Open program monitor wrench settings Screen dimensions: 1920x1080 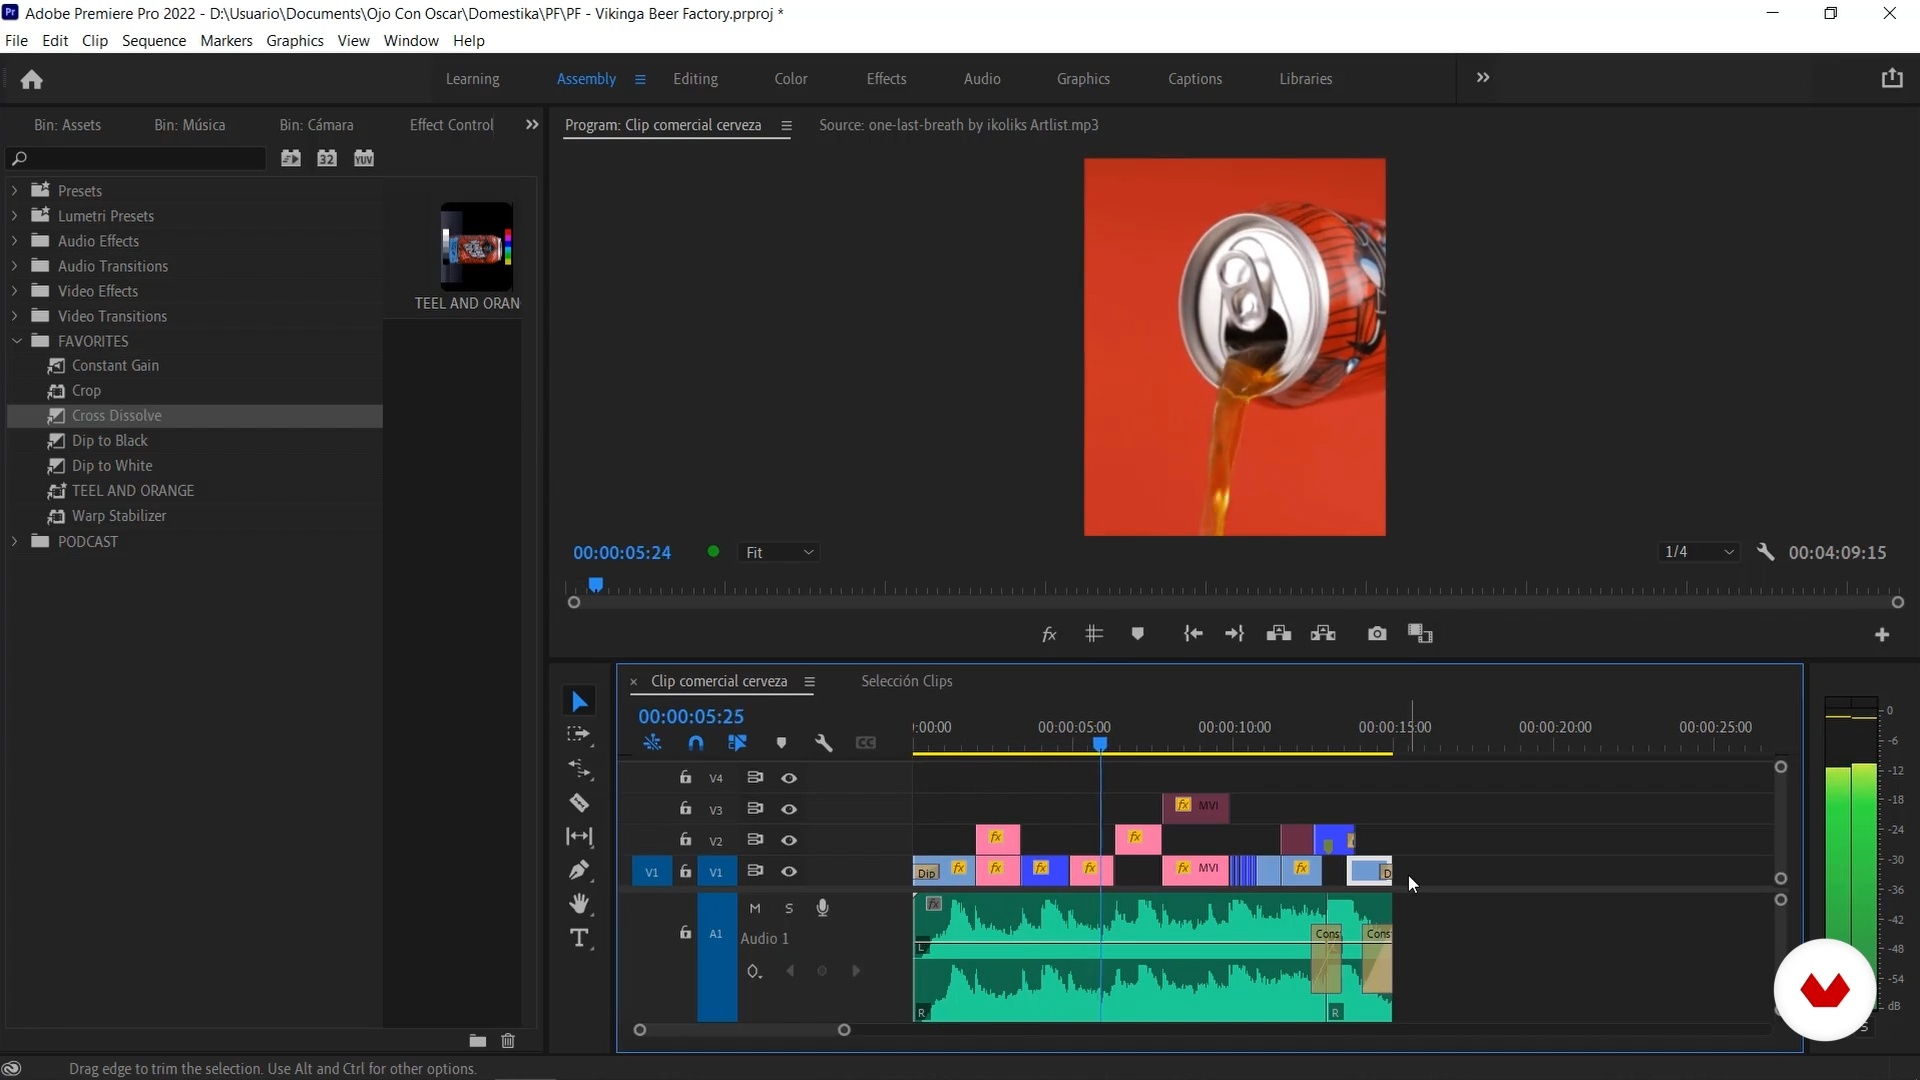tap(1766, 552)
